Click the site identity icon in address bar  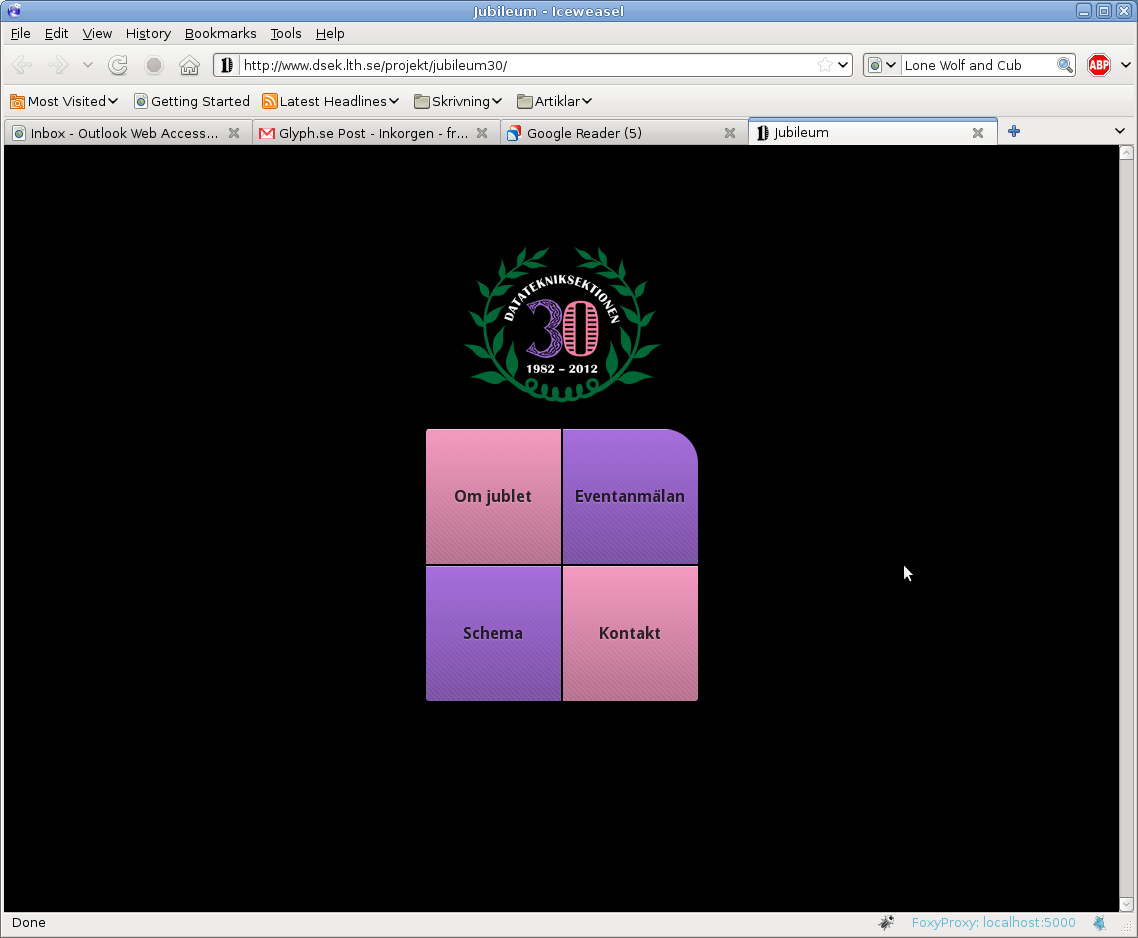pyautogui.click(x=226, y=65)
